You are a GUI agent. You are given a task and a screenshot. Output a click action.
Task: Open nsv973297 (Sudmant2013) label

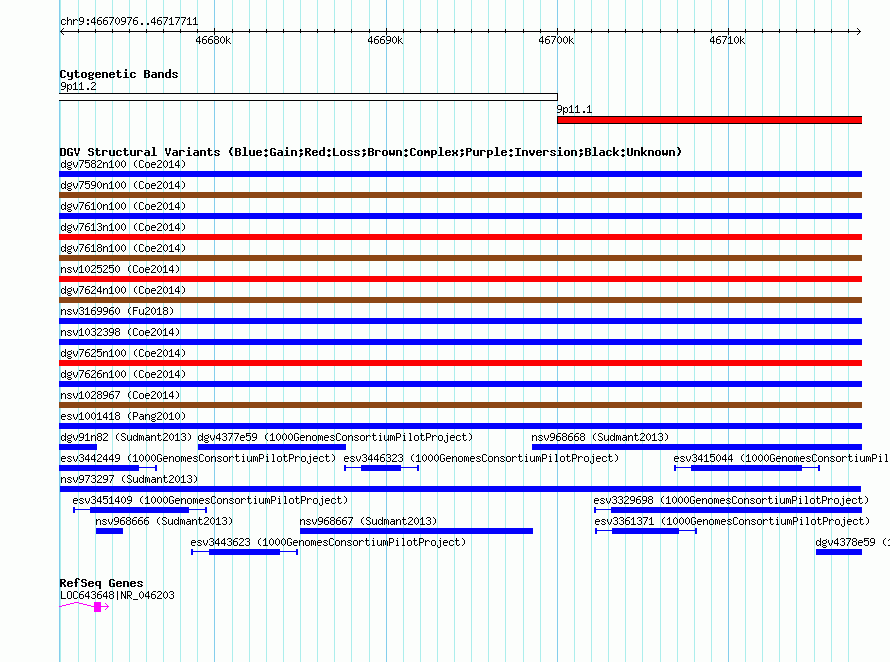(129, 479)
